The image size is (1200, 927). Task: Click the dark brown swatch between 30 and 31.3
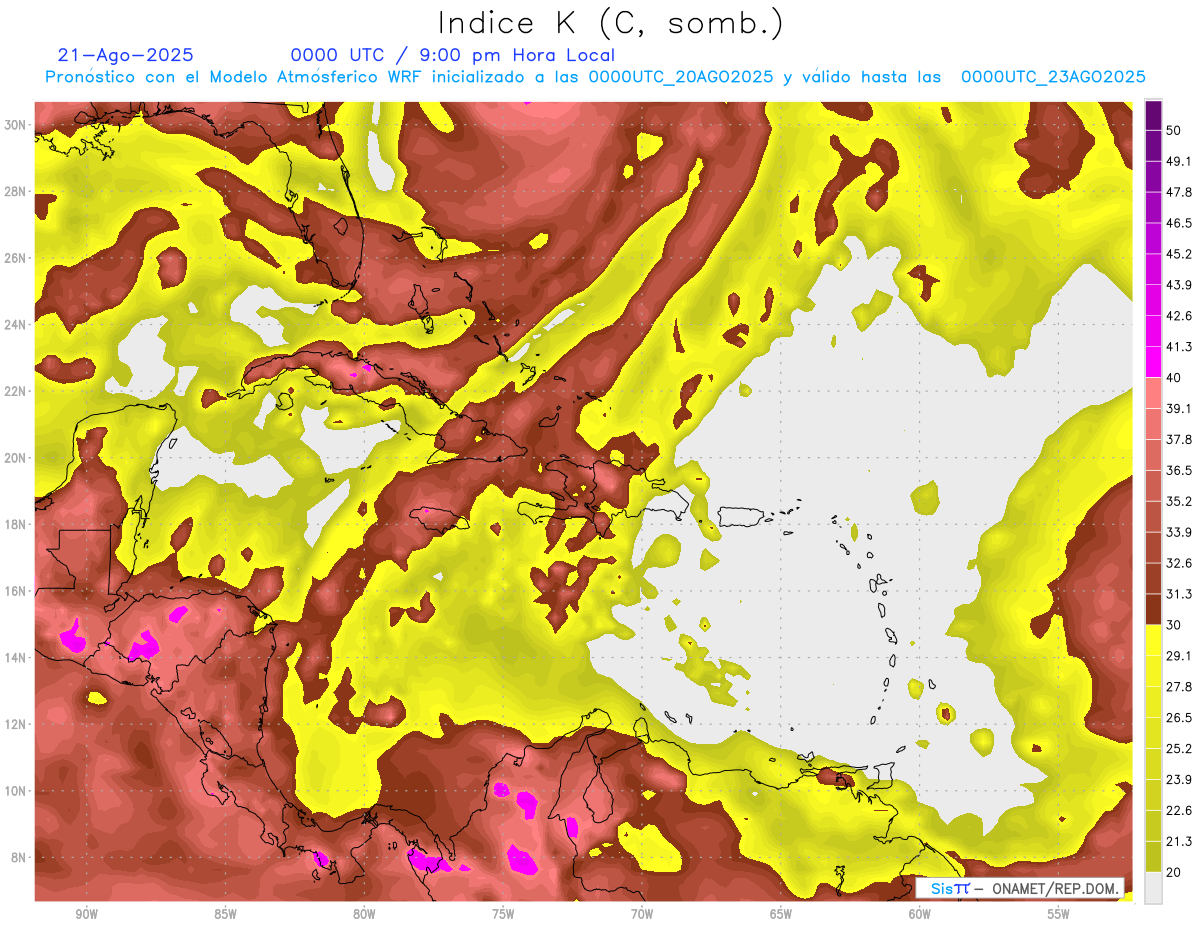[1153, 609]
